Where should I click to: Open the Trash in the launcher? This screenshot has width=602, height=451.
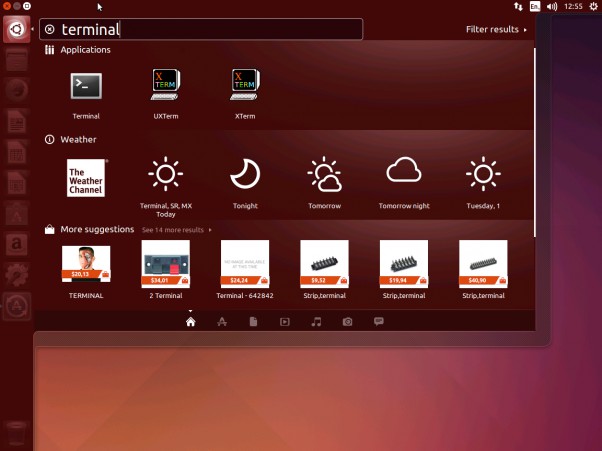pyautogui.click(x=17, y=434)
